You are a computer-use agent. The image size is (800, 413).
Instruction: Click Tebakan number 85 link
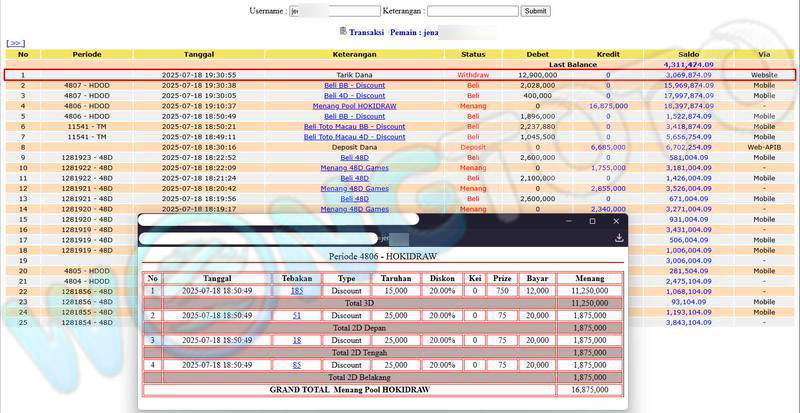pyautogui.click(x=297, y=365)
